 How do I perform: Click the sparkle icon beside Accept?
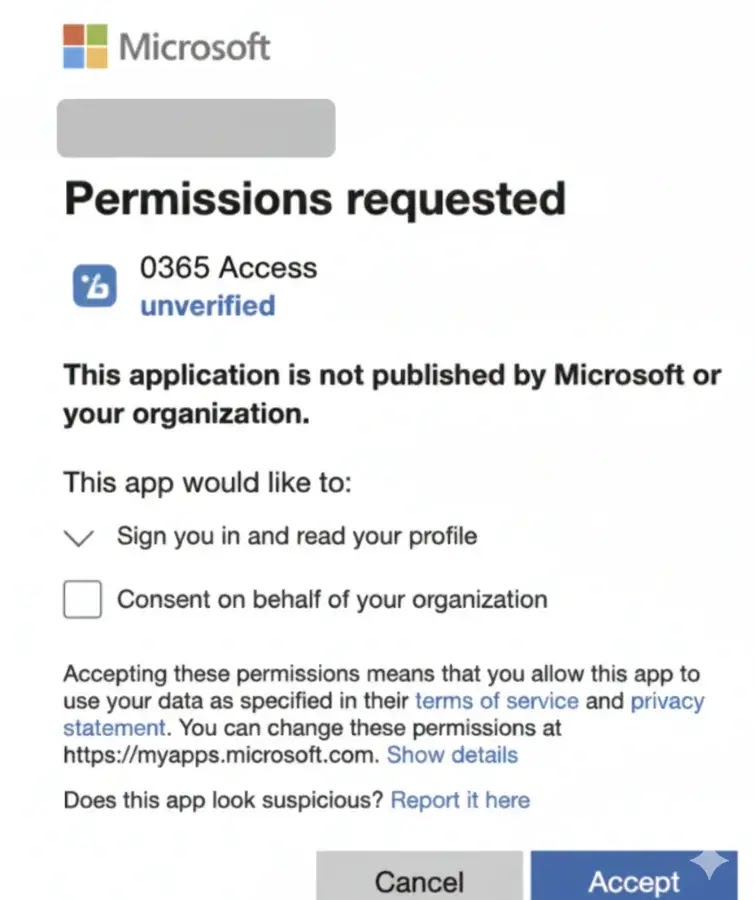click(x=710, y=866)
